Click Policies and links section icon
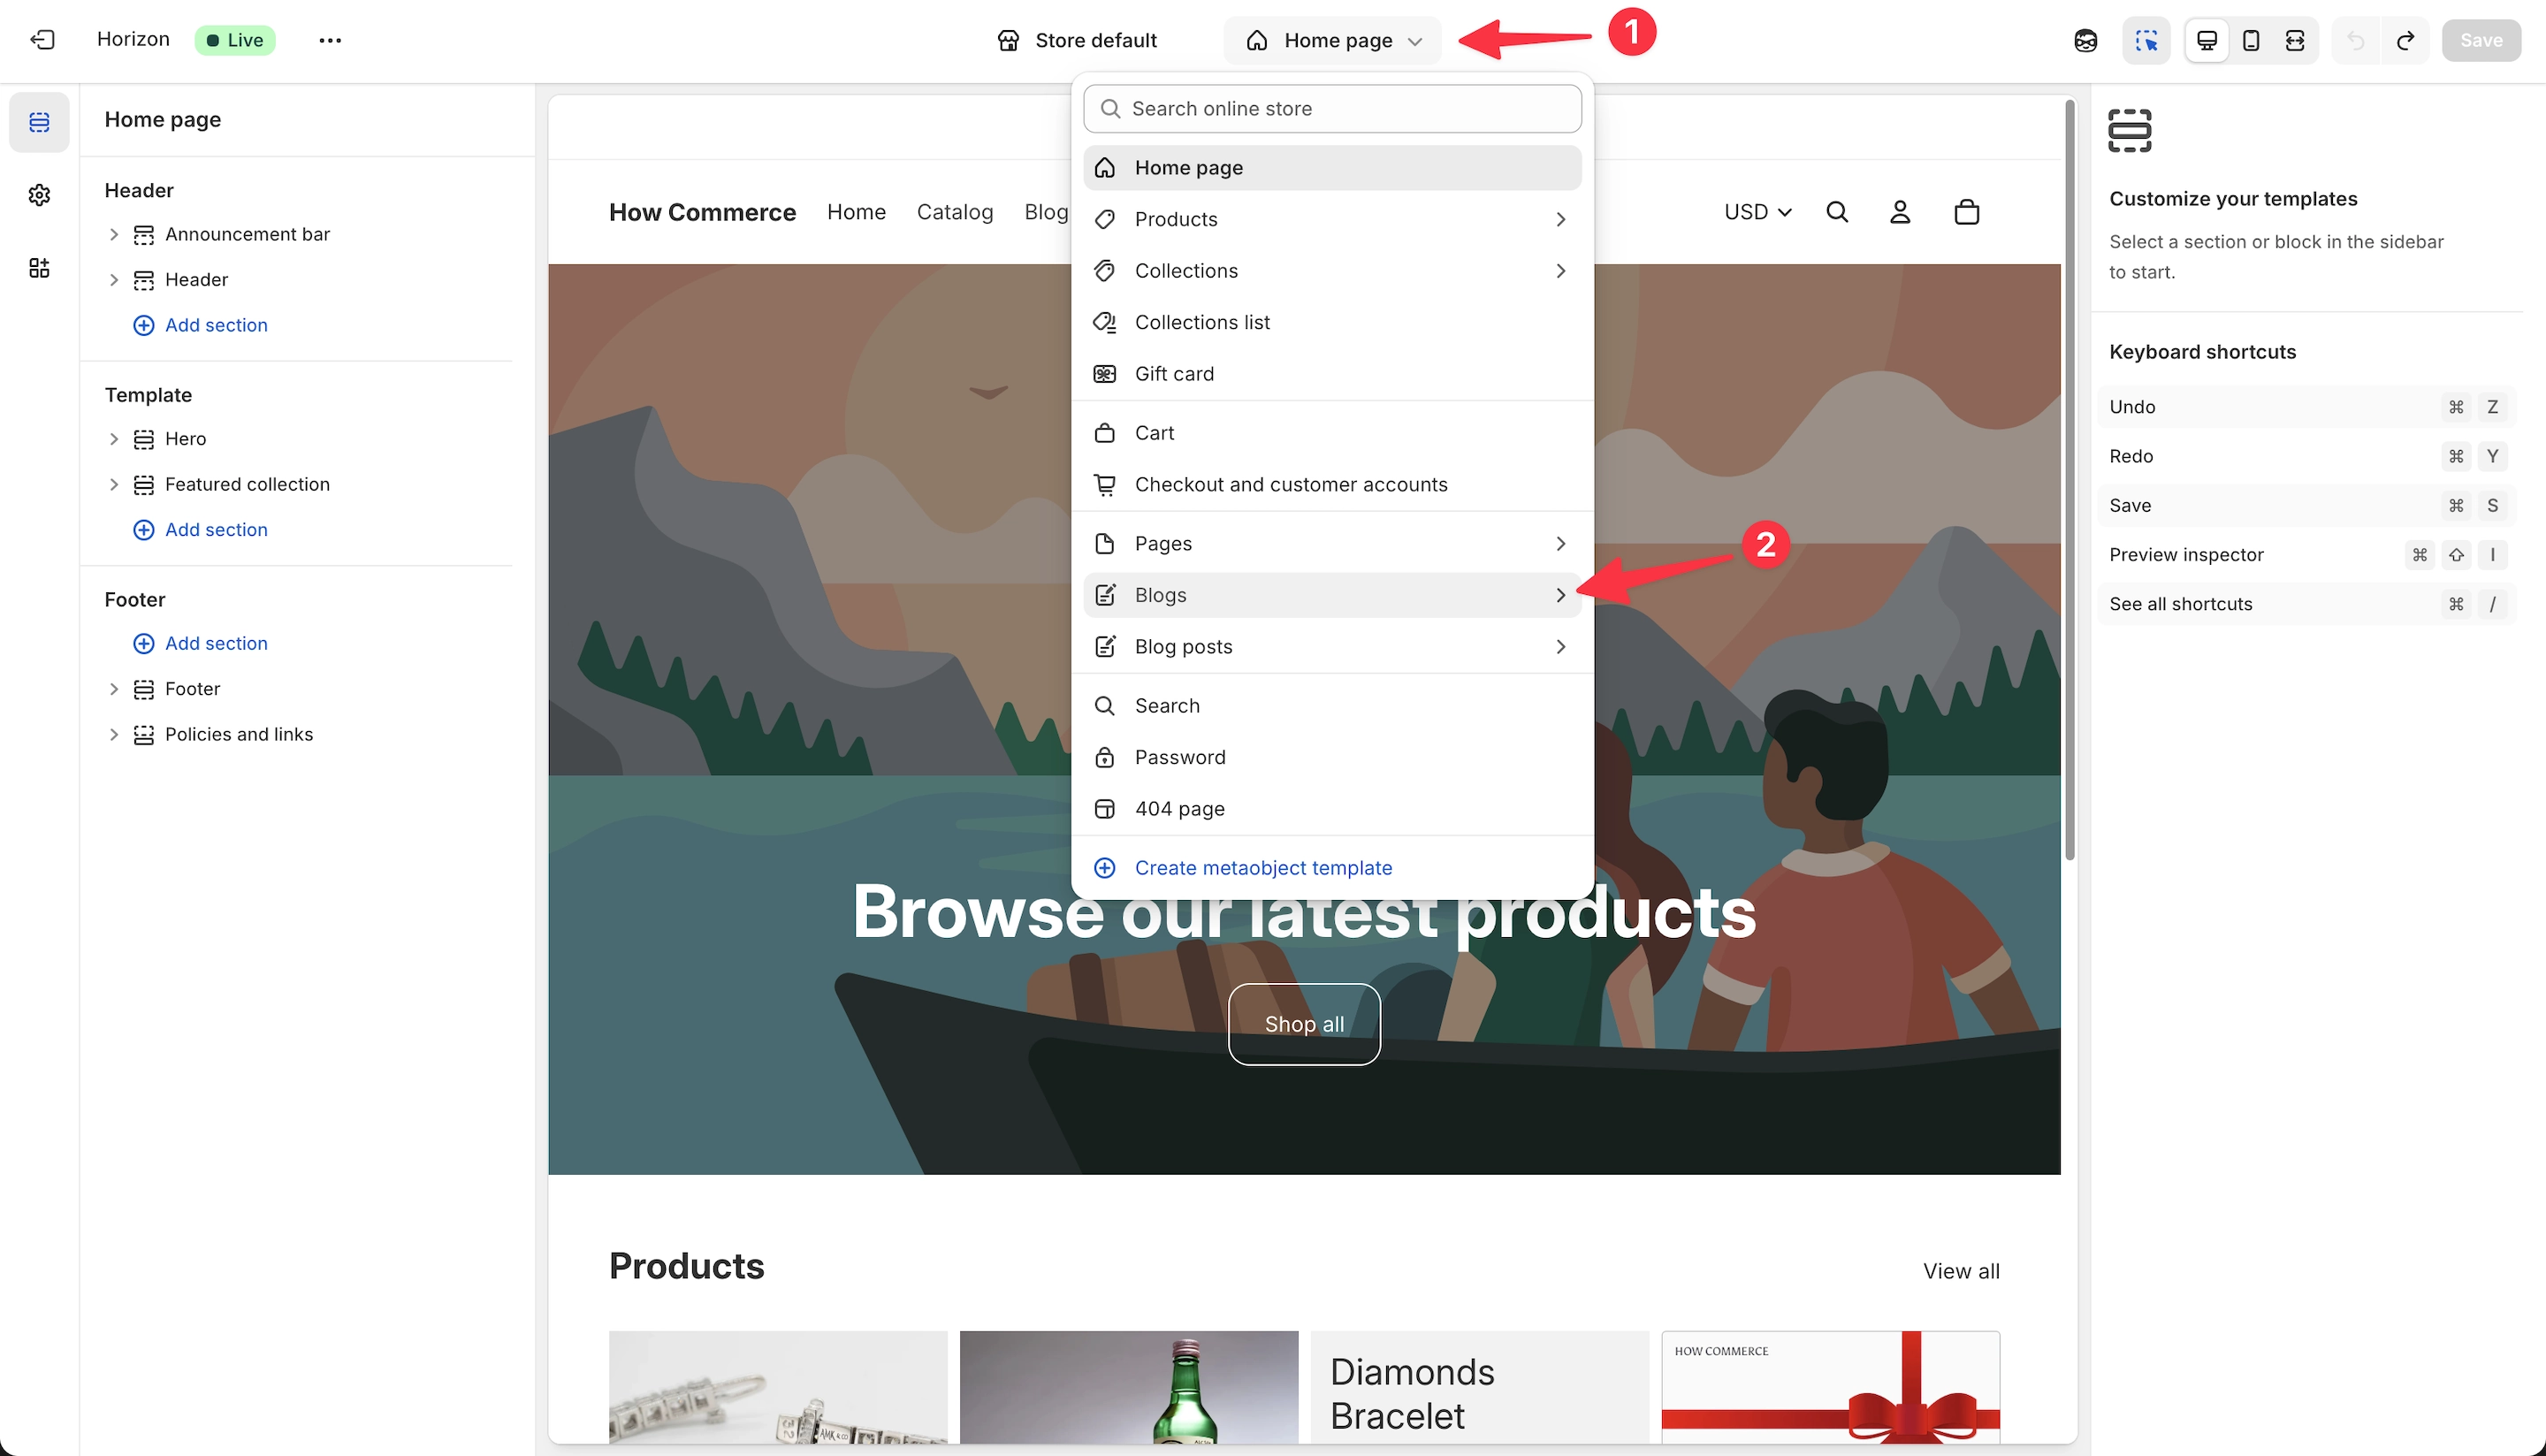The height and width of the screenshot is (1456, 2546). click(x=144, y=734)
